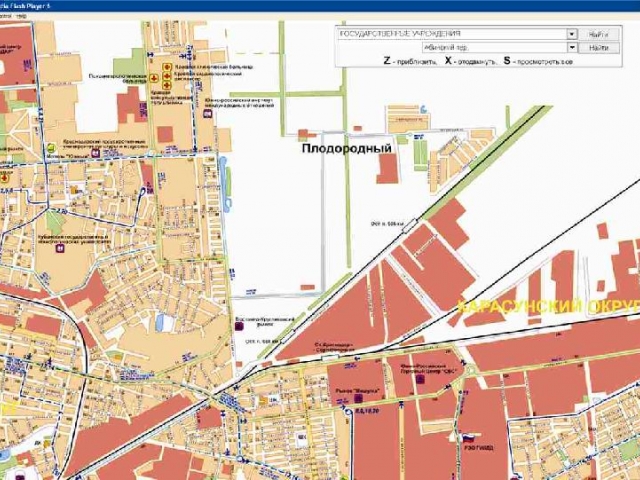Open the Control menu

point(8,17)
